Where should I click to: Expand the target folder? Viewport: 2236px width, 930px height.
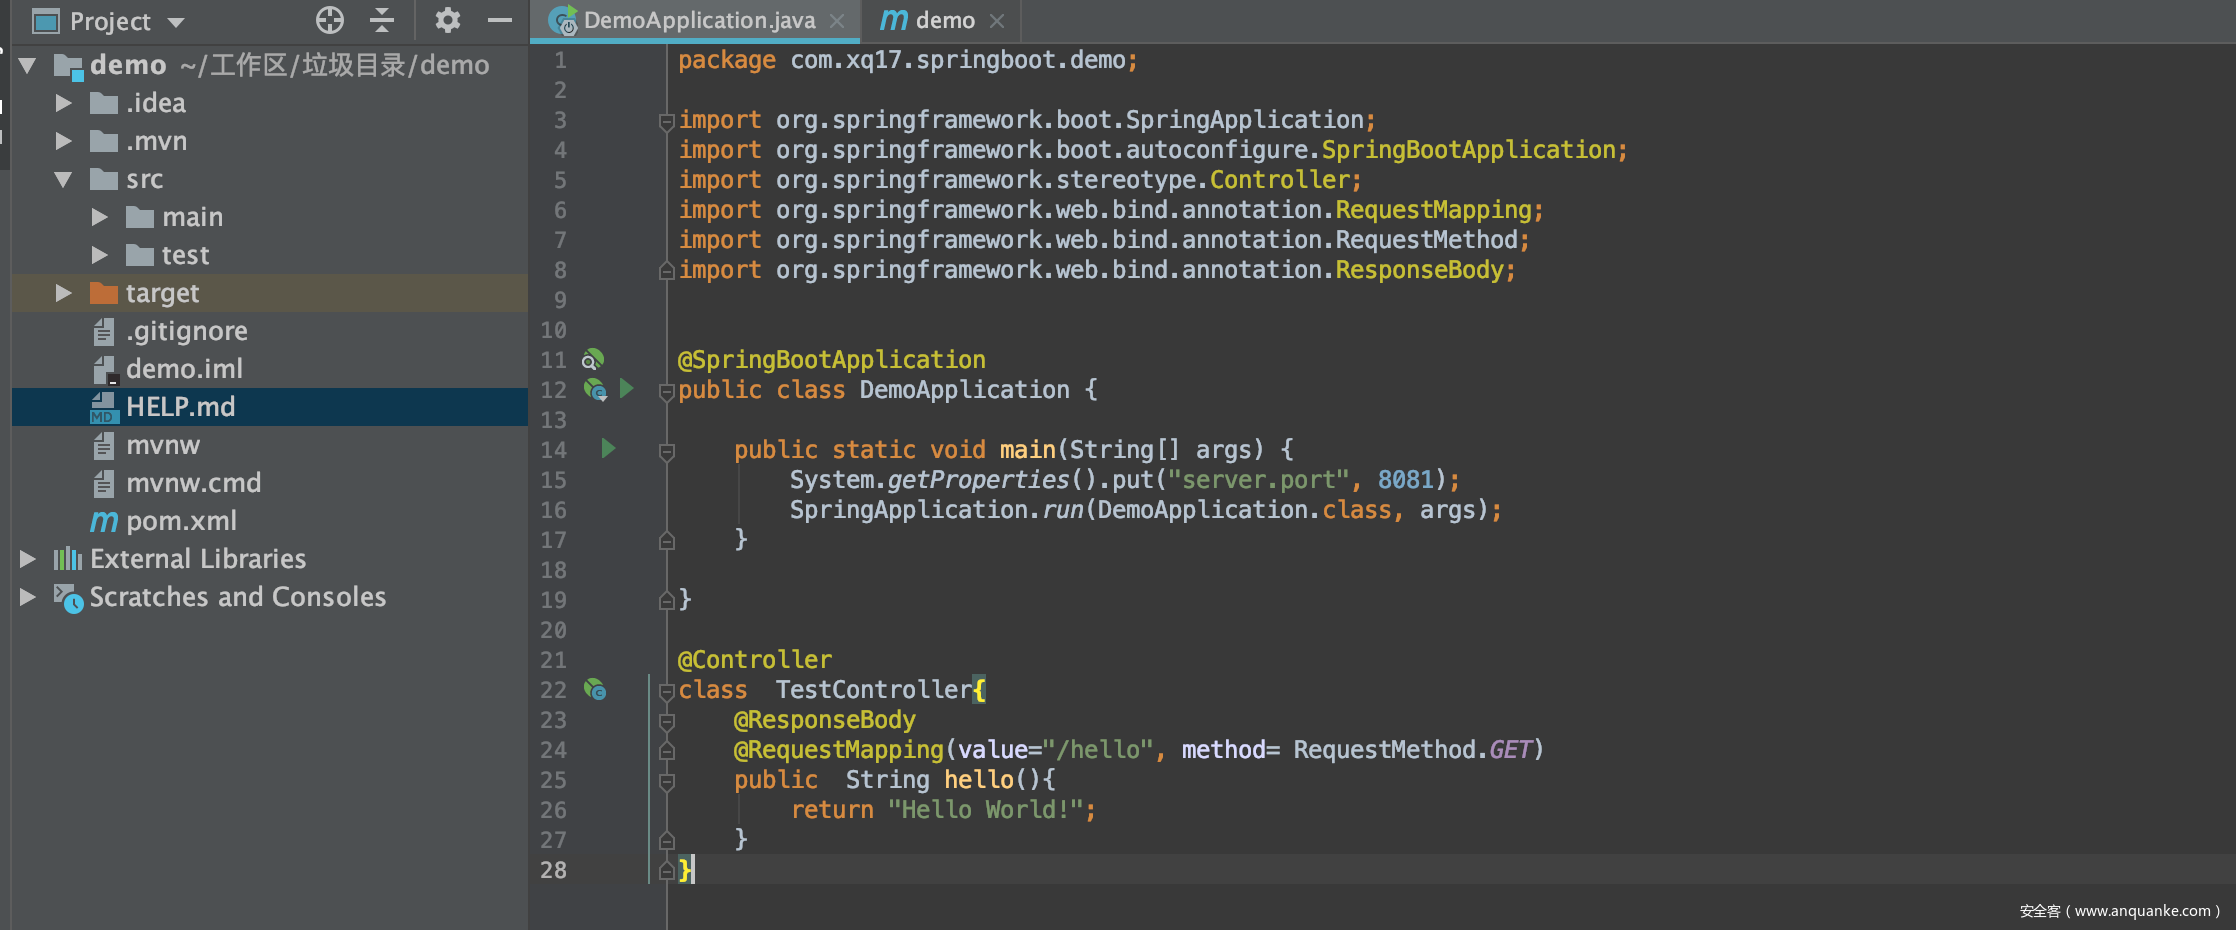(63, 293)
